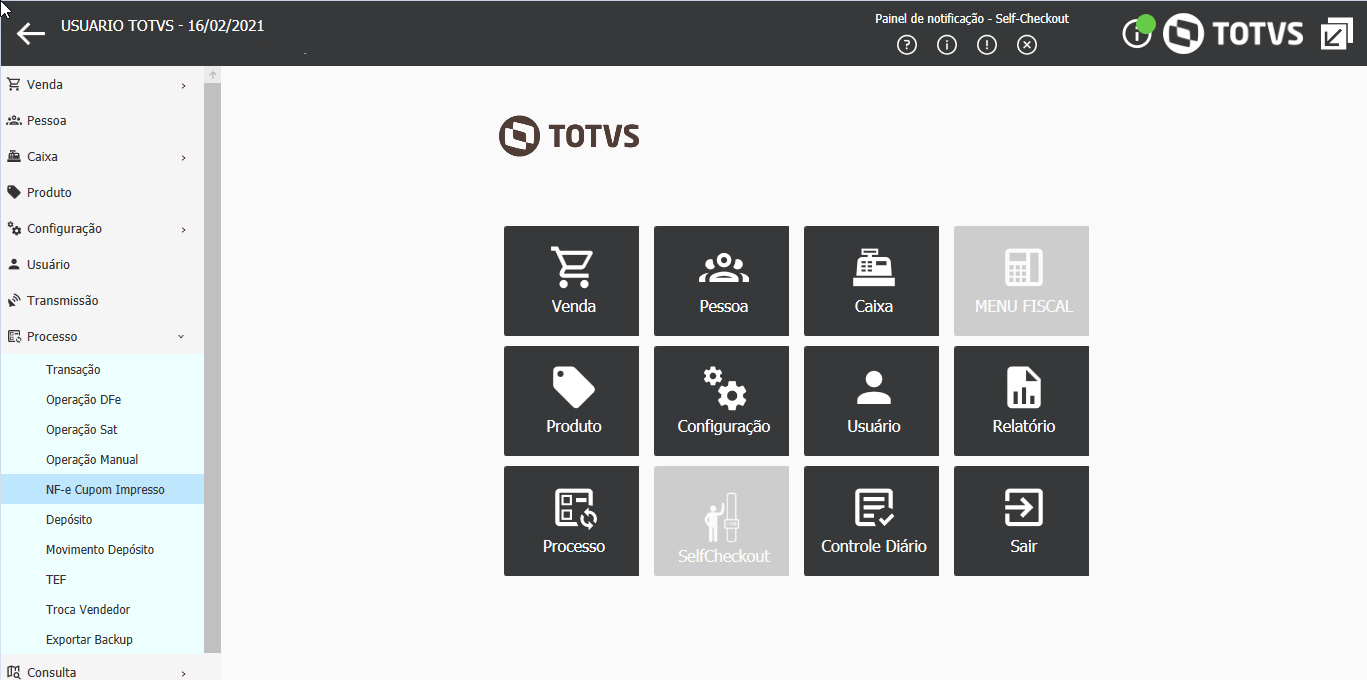
Task: Click the greyed MENU FISCAL tile
Action: pos(1021,281)
